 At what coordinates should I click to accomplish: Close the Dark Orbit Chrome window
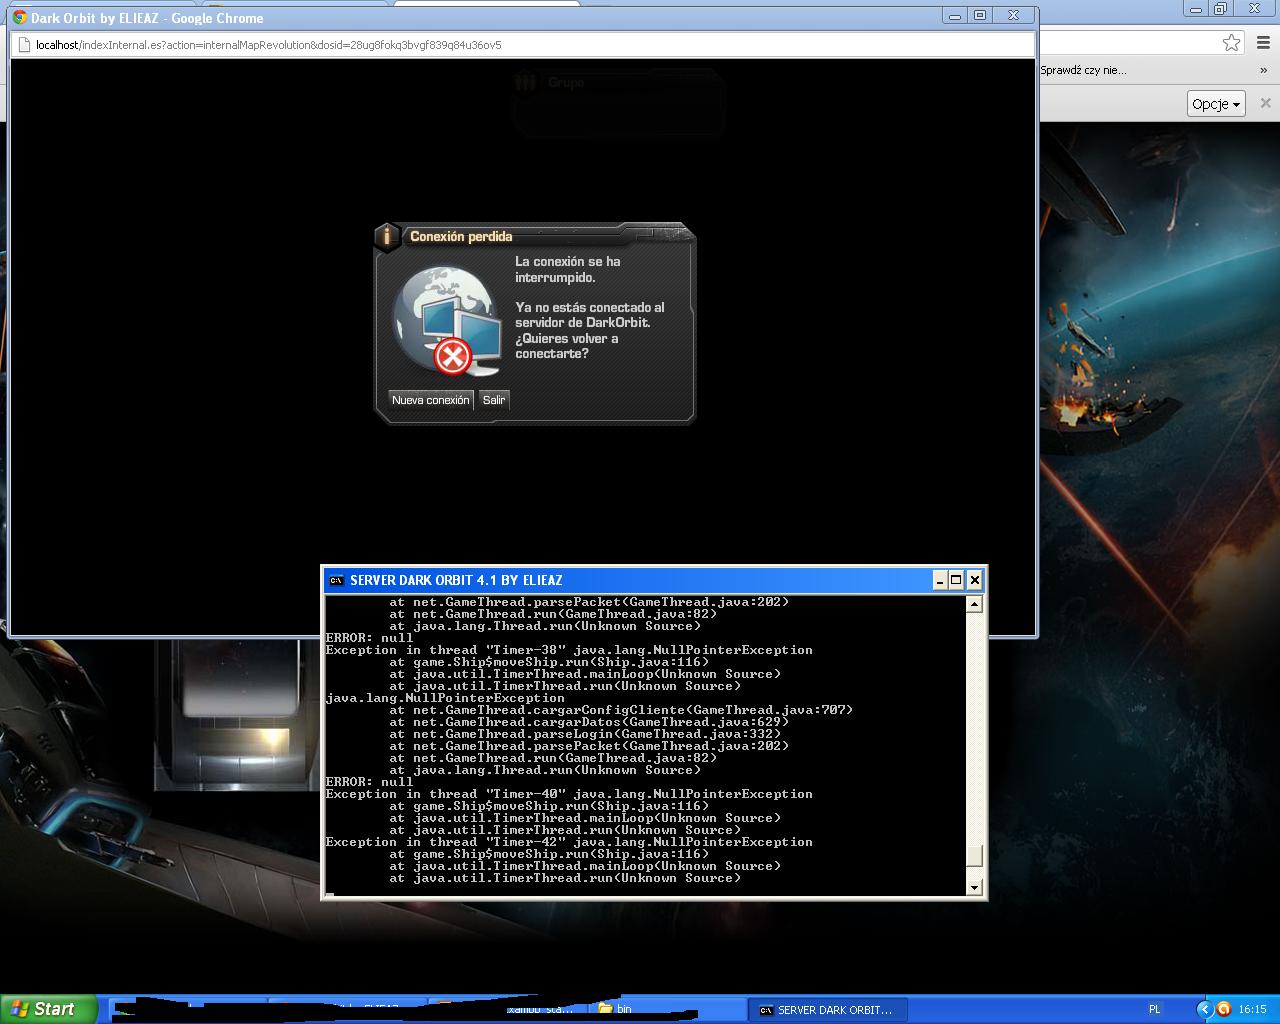tap(1013, 15)
